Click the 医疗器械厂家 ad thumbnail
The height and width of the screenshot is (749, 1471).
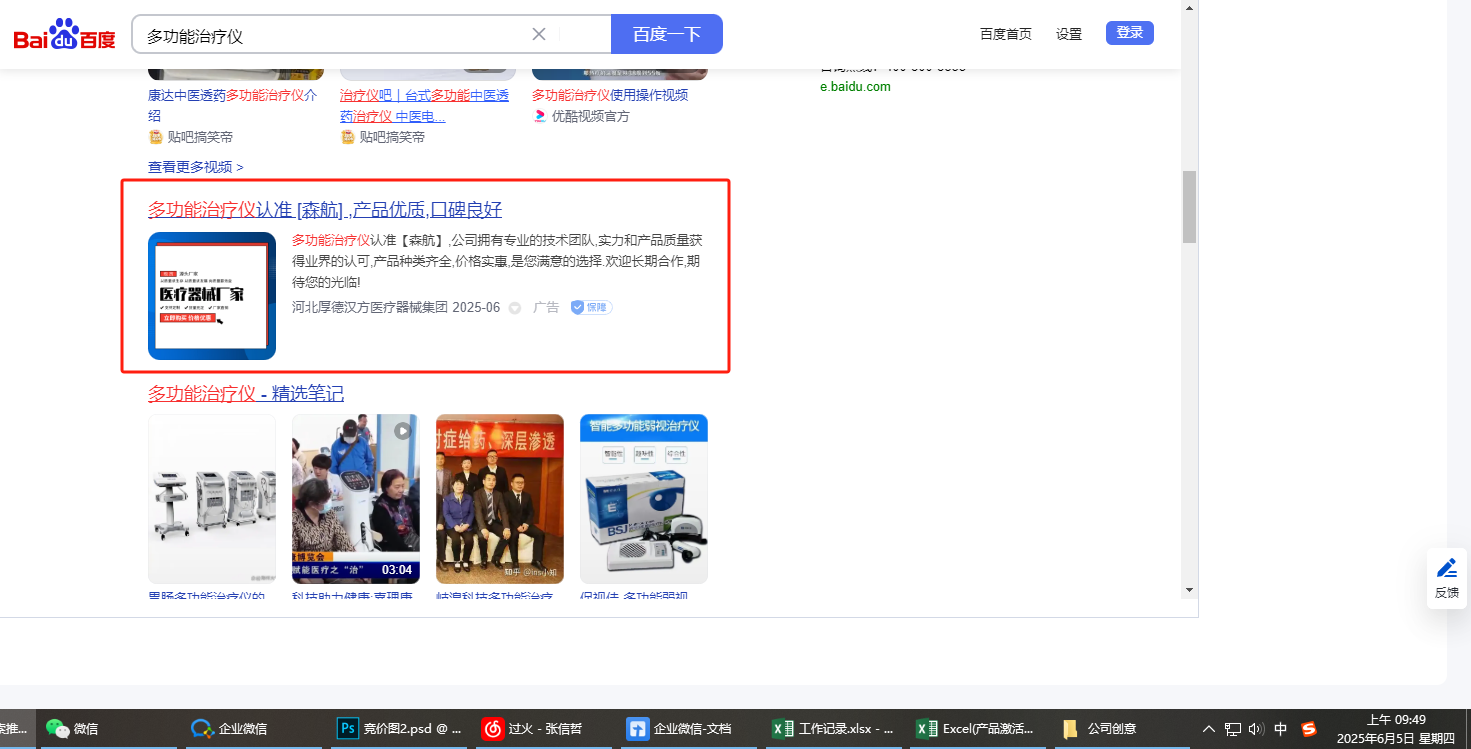tap(212, 296)
